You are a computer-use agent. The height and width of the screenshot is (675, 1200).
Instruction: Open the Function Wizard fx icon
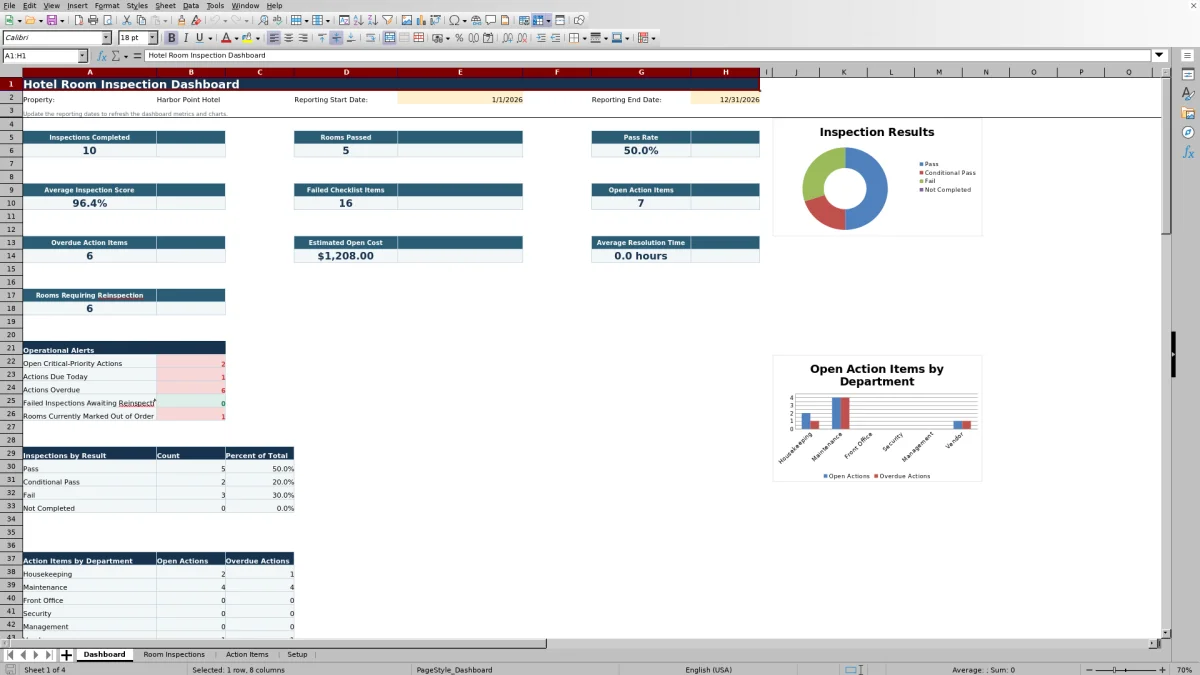coord(102,56)
